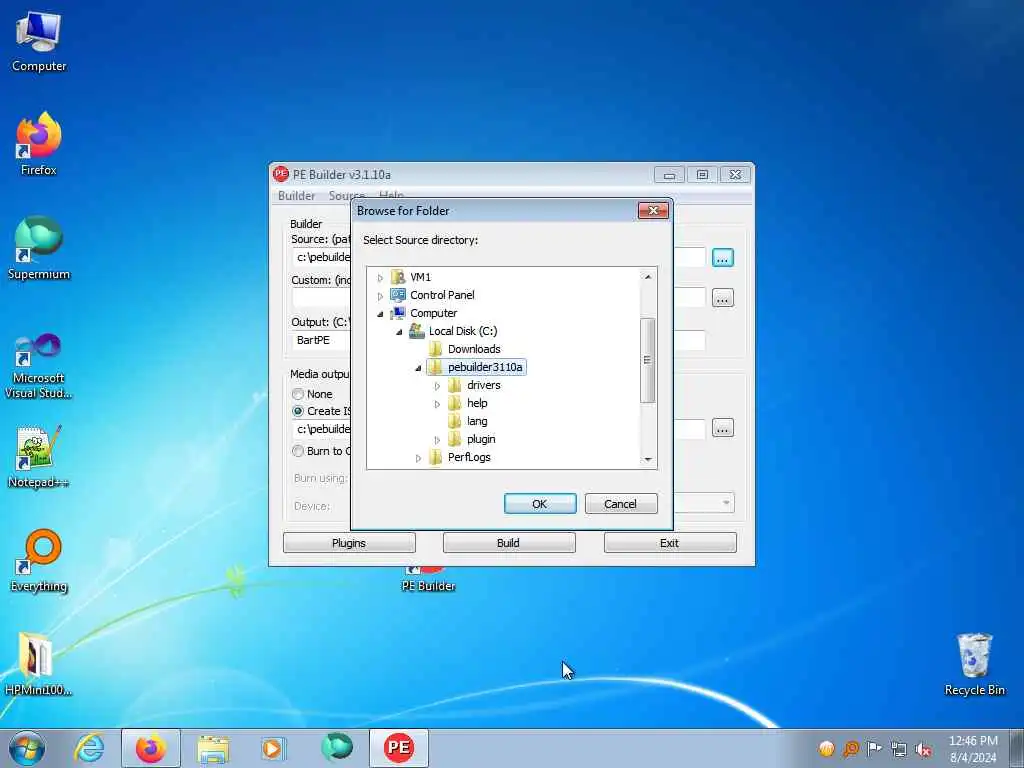1024x768 pixels.
Task: Click the Everything search tray icon
Action: pos(850,748)
